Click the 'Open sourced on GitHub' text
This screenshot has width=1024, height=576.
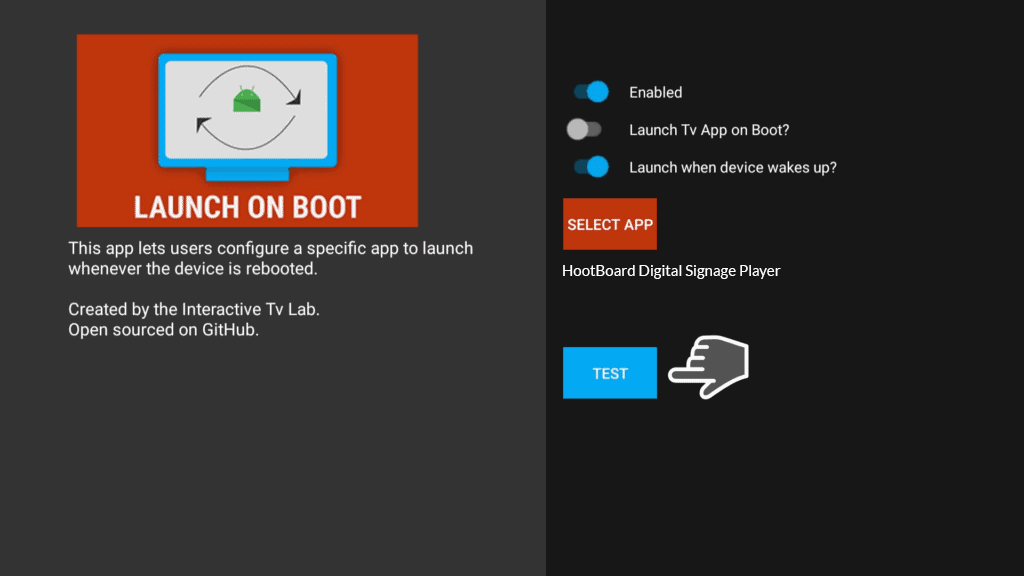[x=163, y=330]
